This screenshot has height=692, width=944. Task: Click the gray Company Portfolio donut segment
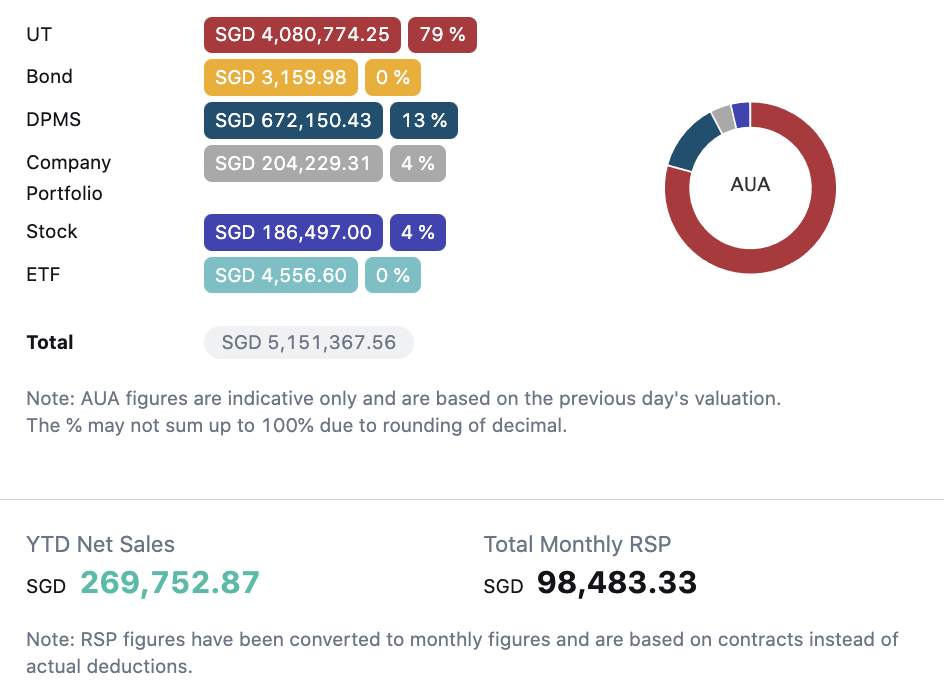(x=722, y=118)
